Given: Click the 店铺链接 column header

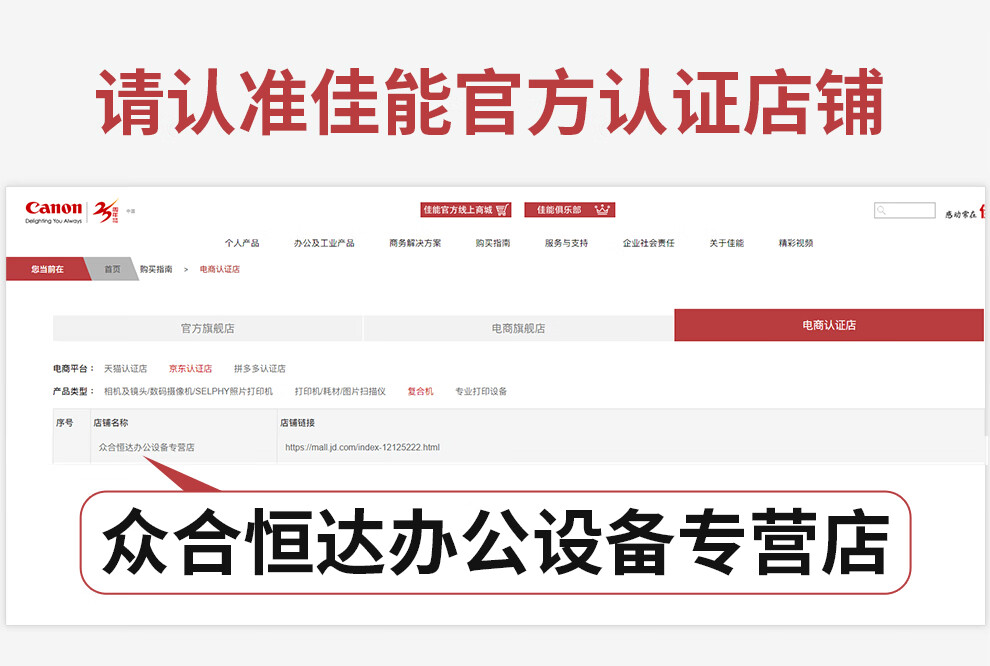Looking at the screenshot, I should (297, 422).
